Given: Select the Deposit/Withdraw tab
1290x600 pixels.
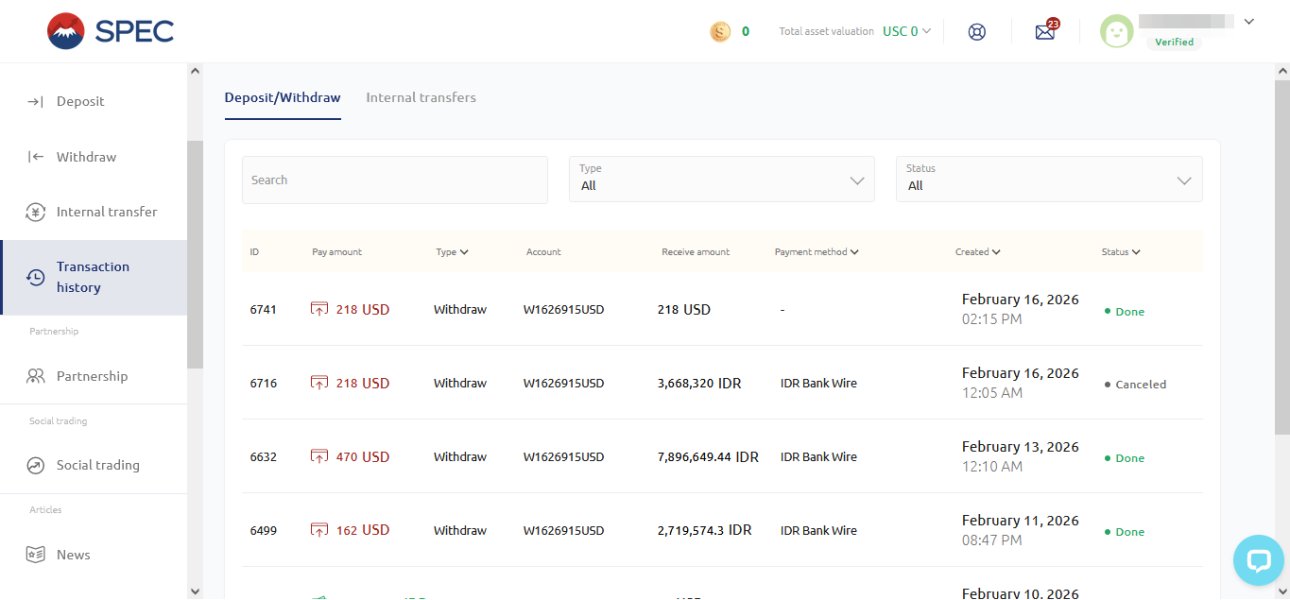Looking at the screenshot, I should coord(282,98).
